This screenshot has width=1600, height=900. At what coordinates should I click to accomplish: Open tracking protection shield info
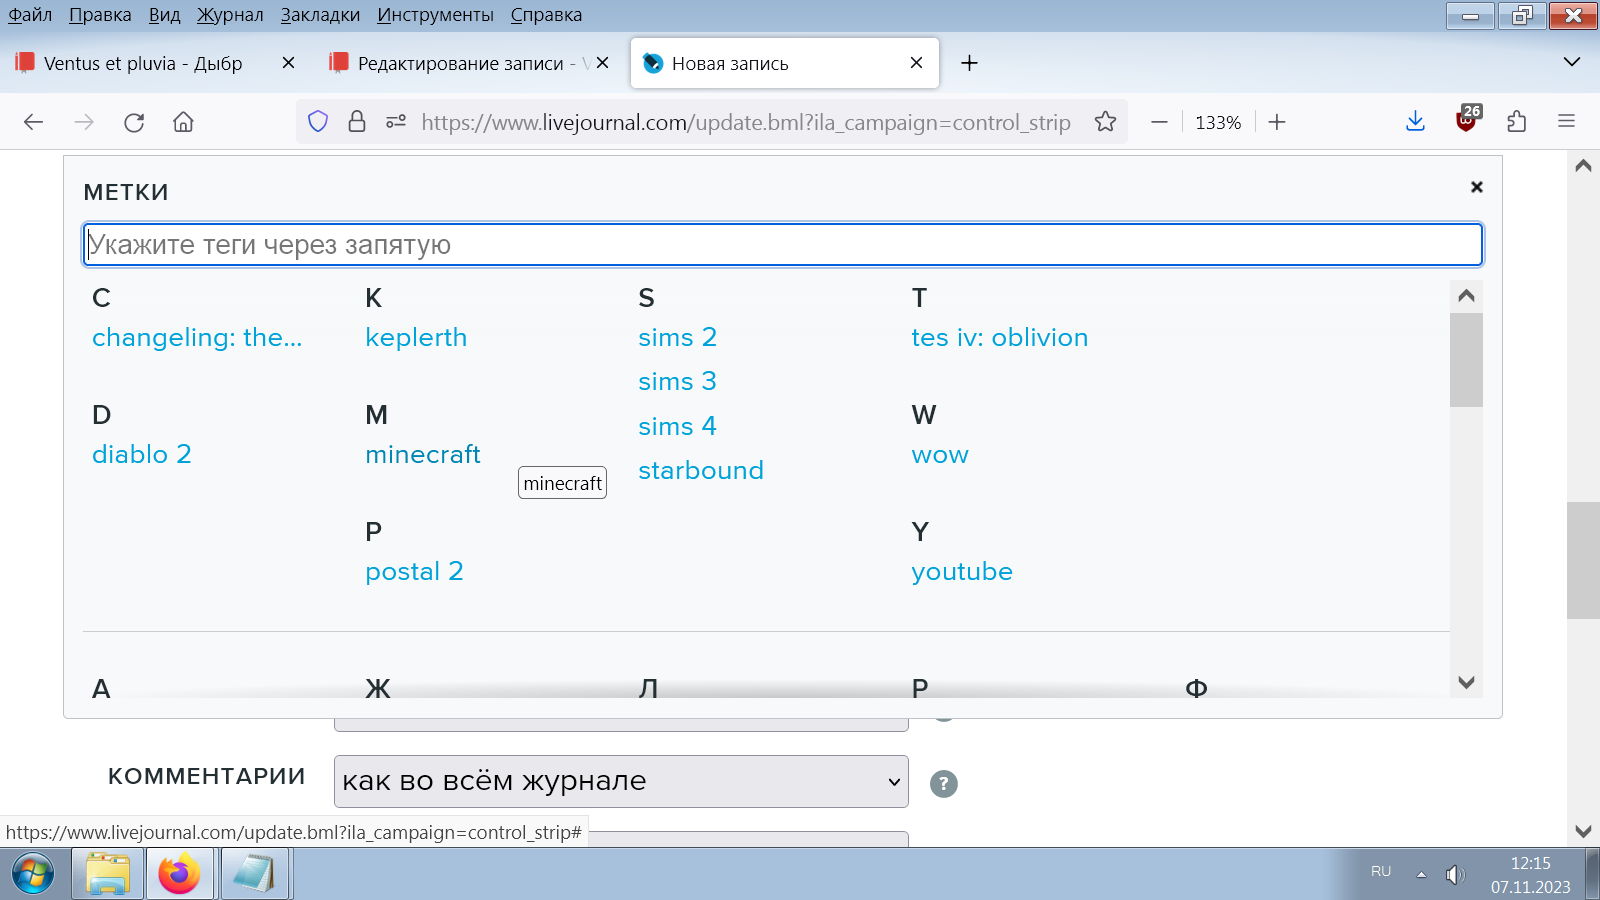pos(318,122)
